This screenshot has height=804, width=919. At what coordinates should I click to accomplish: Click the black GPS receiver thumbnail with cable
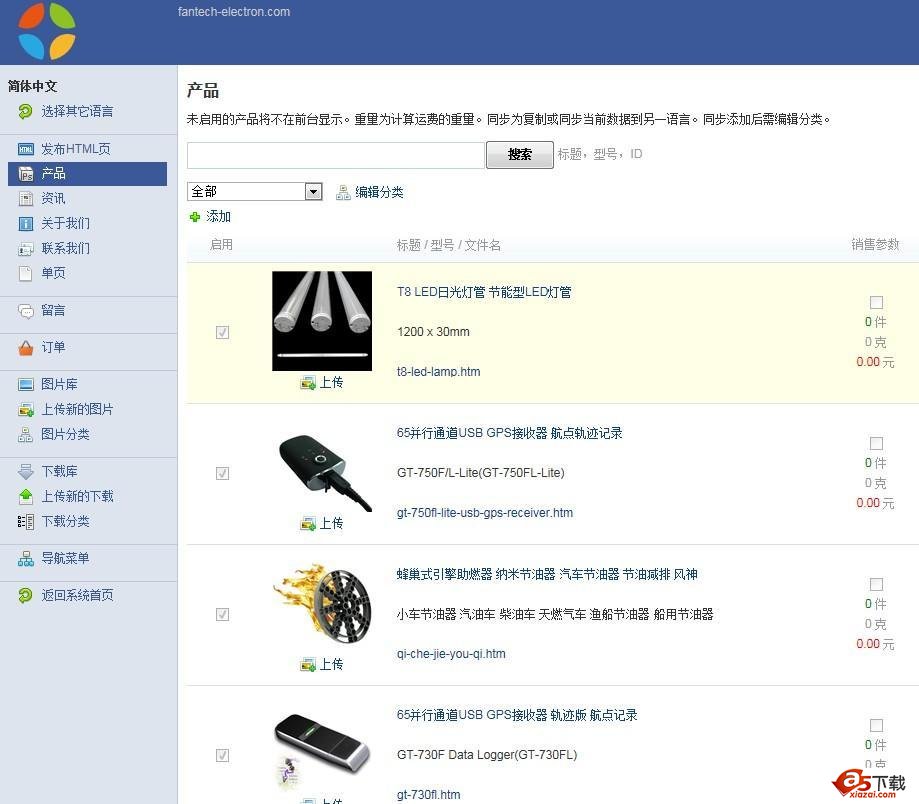(324, 472)
